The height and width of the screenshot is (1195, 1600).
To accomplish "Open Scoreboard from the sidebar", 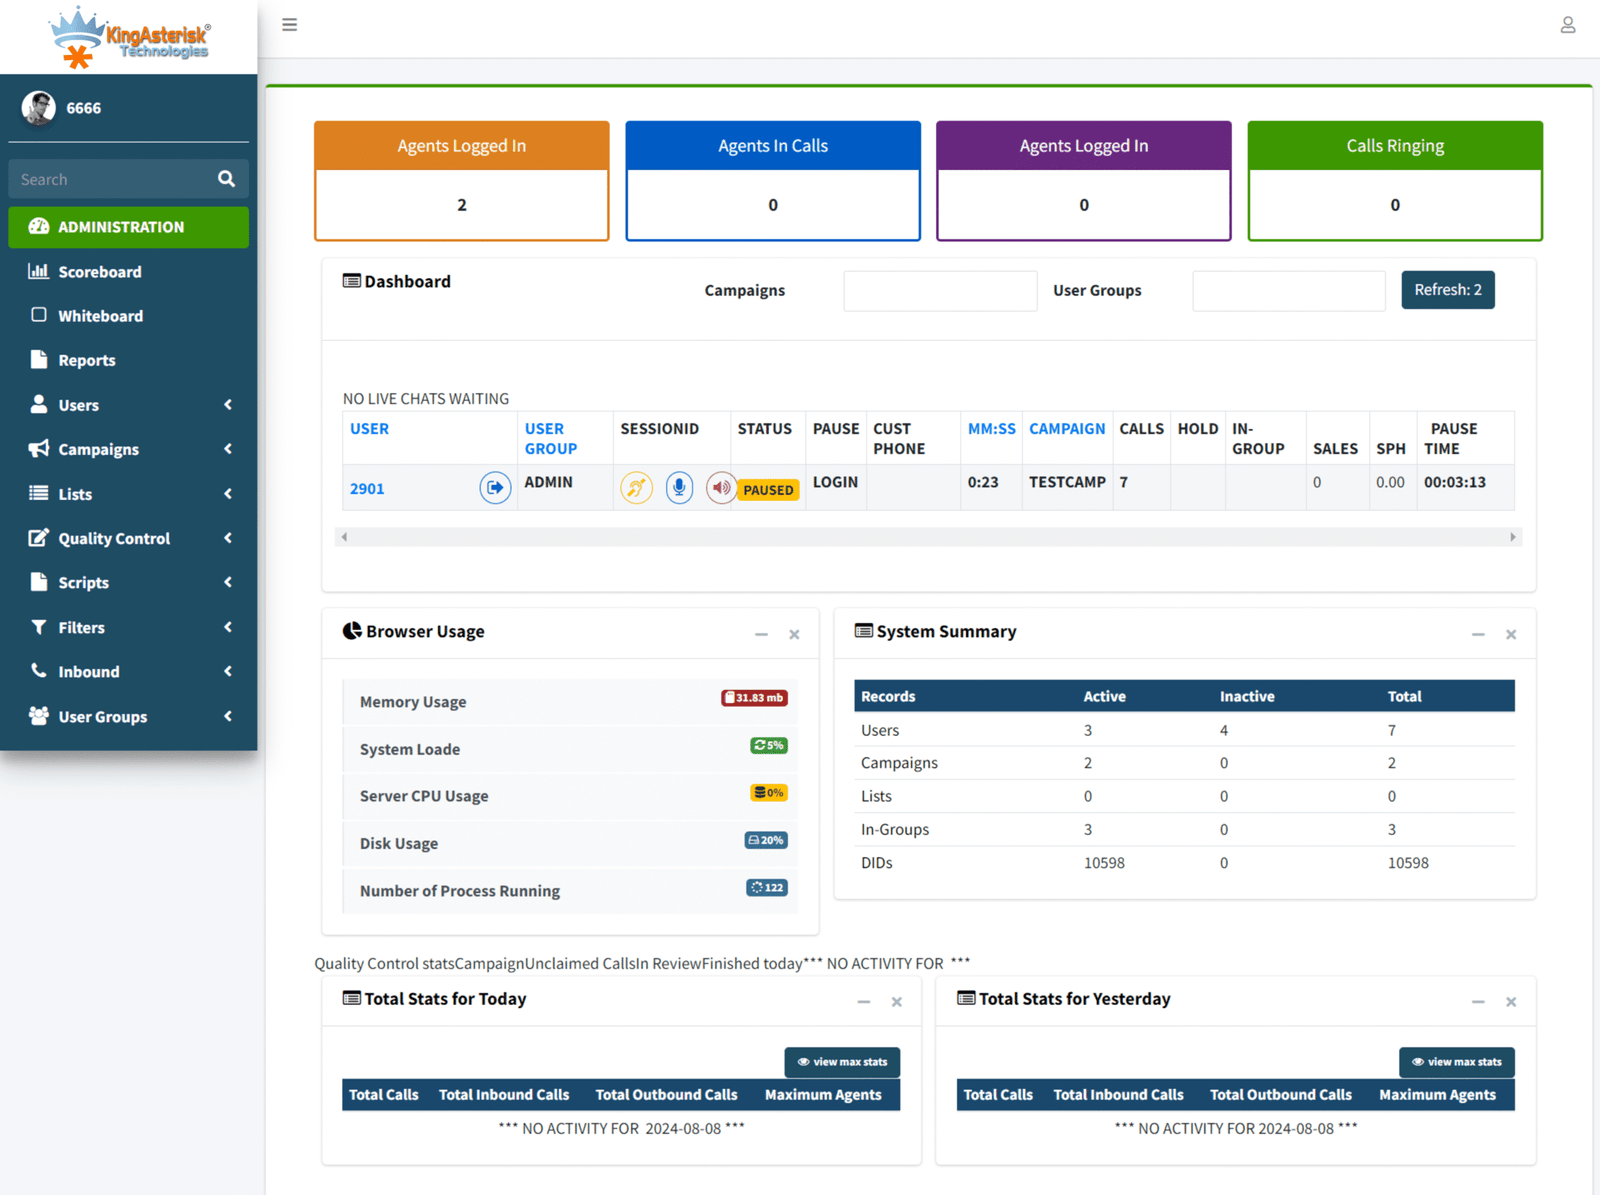I will point(100,272).
